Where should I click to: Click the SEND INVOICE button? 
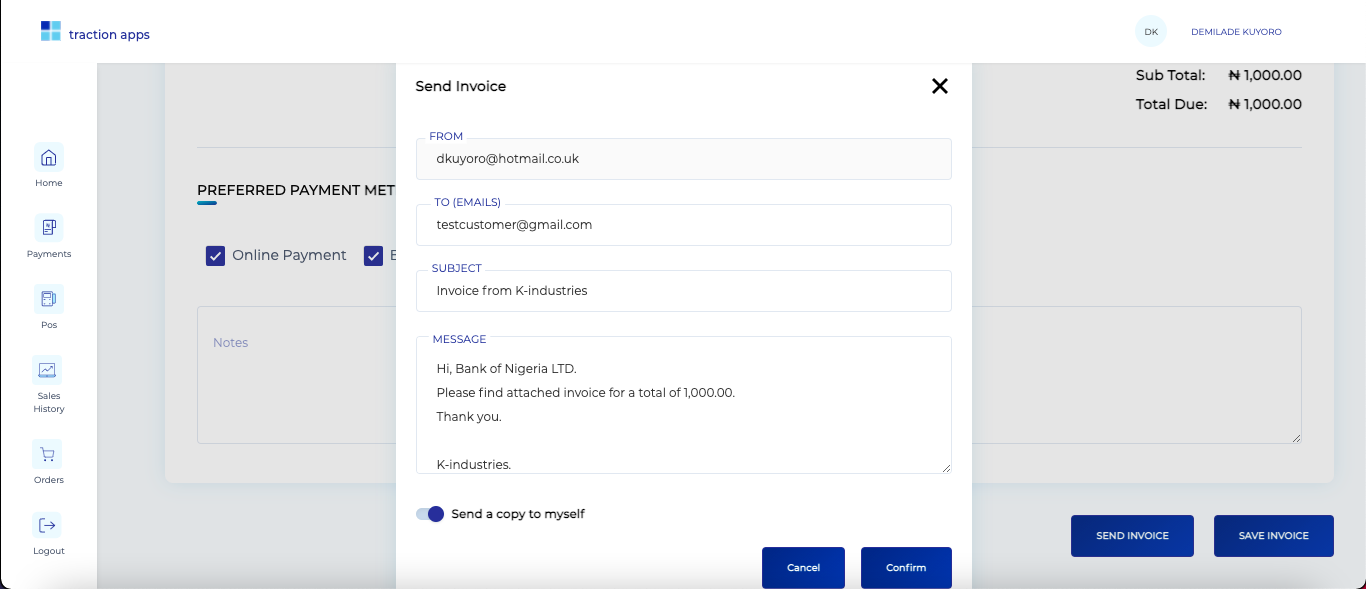[1132, 535]
